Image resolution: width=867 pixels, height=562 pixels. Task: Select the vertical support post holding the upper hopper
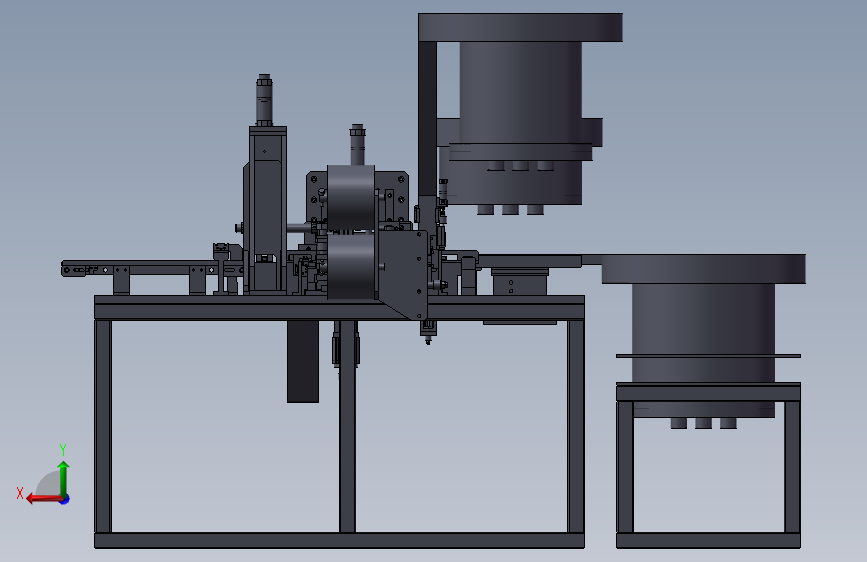click(427, 119)
